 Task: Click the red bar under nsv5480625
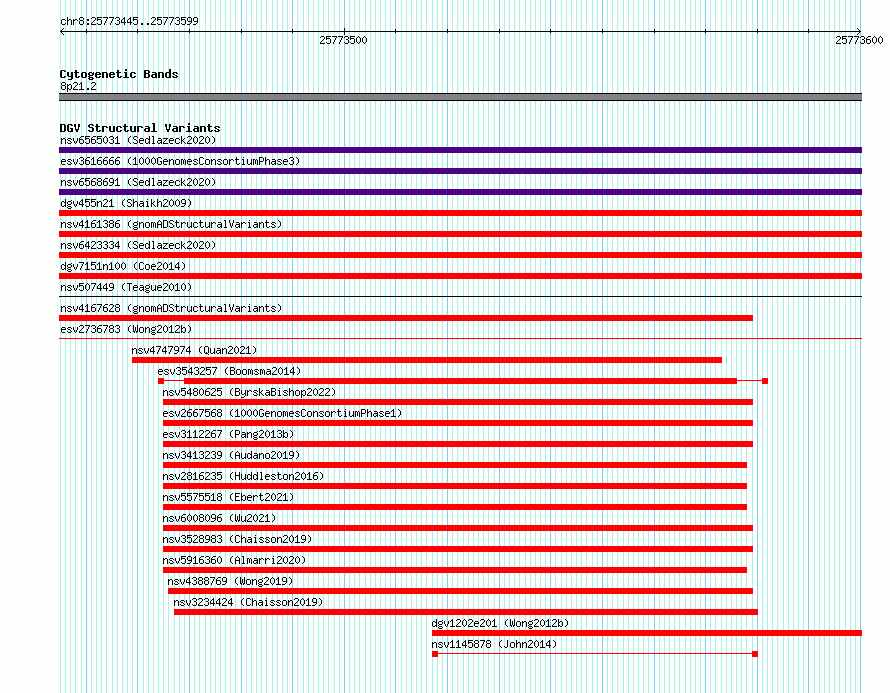(457, 402)
